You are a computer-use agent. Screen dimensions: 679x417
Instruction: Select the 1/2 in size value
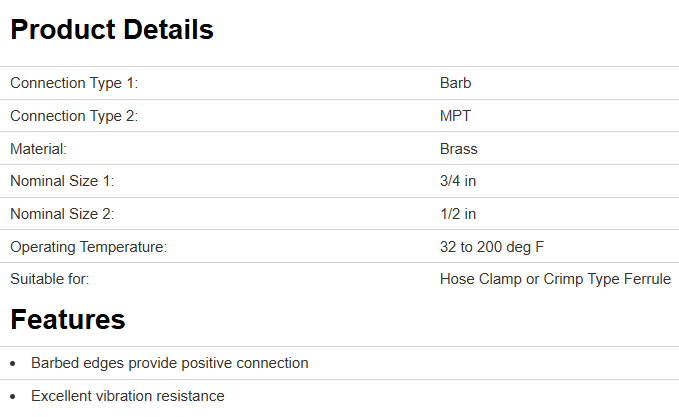click(458, 214)
